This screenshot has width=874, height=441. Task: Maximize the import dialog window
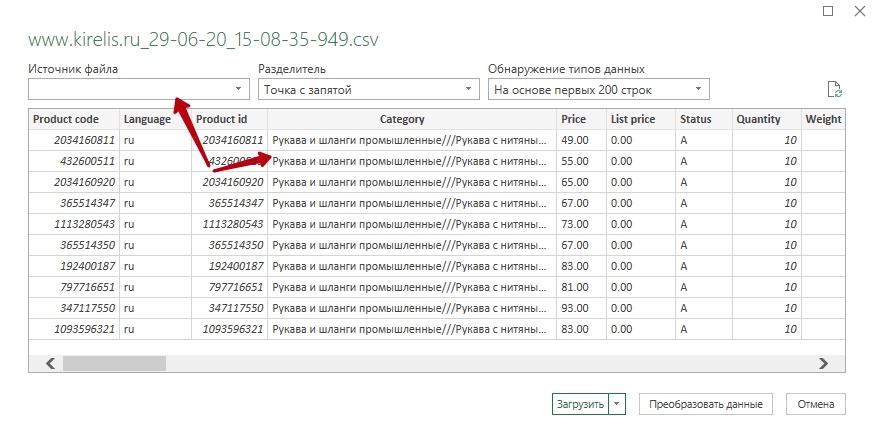point(828,11)
